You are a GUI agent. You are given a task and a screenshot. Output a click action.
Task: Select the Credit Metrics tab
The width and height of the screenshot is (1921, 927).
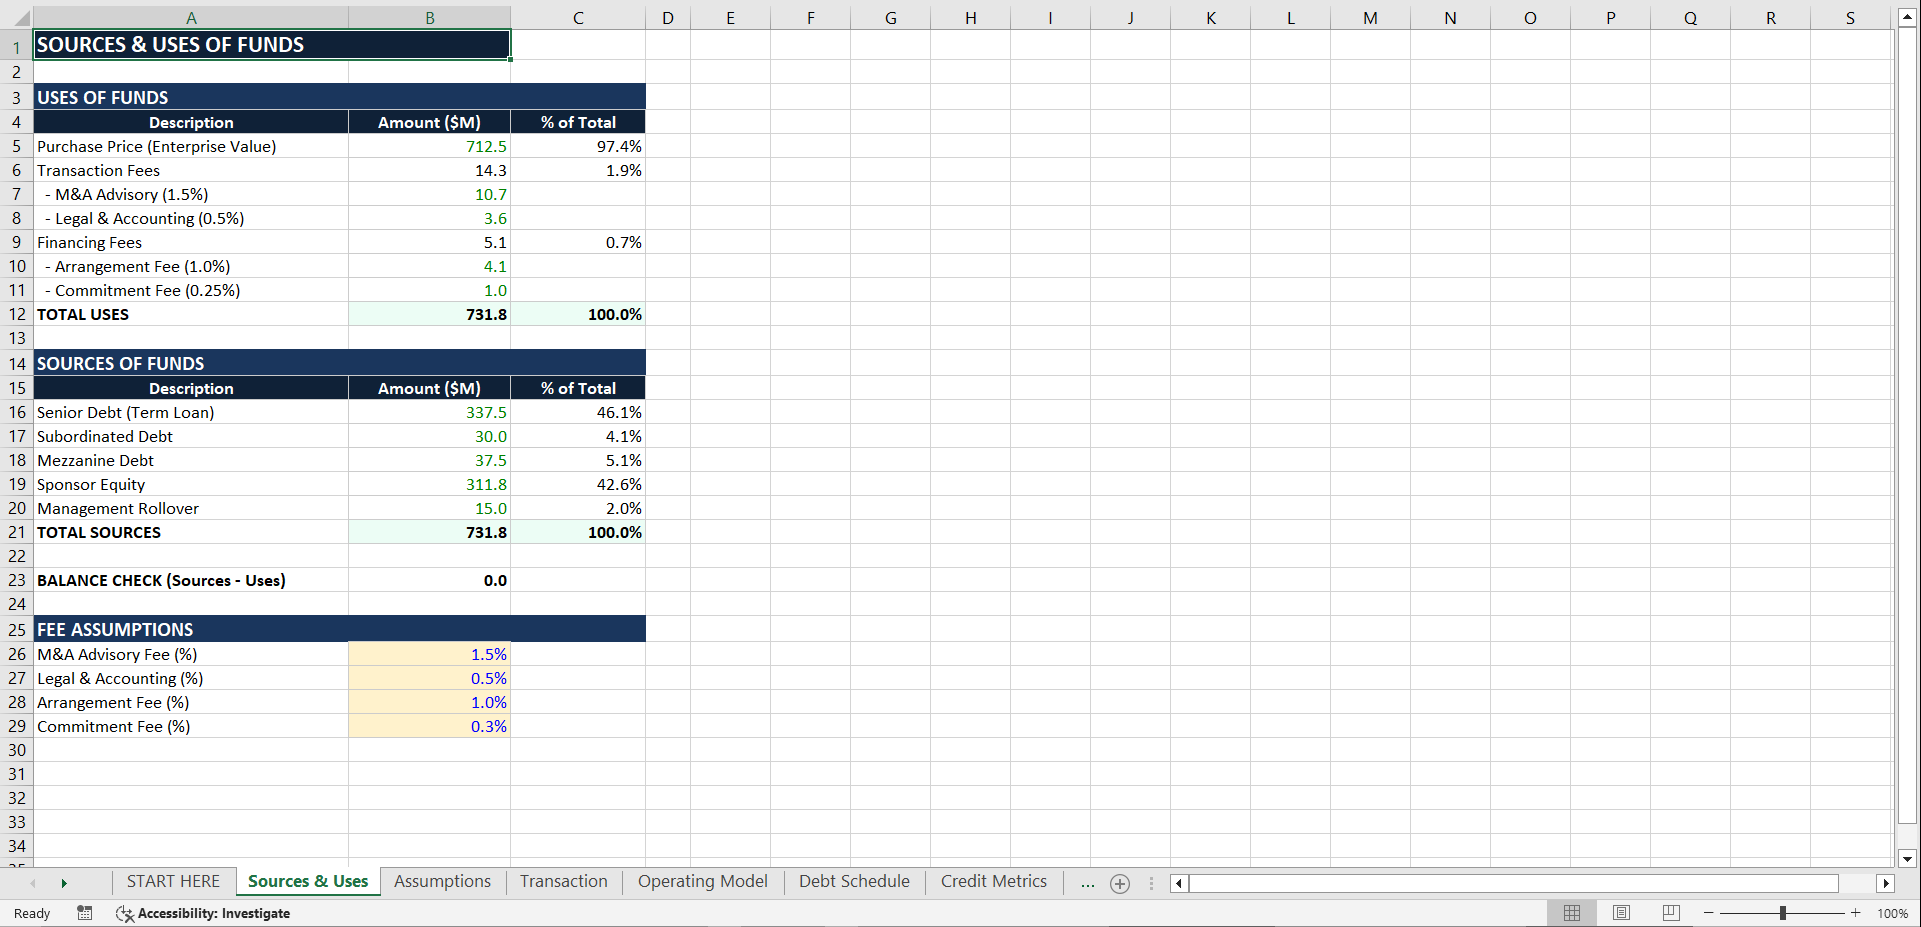point(993,881)
